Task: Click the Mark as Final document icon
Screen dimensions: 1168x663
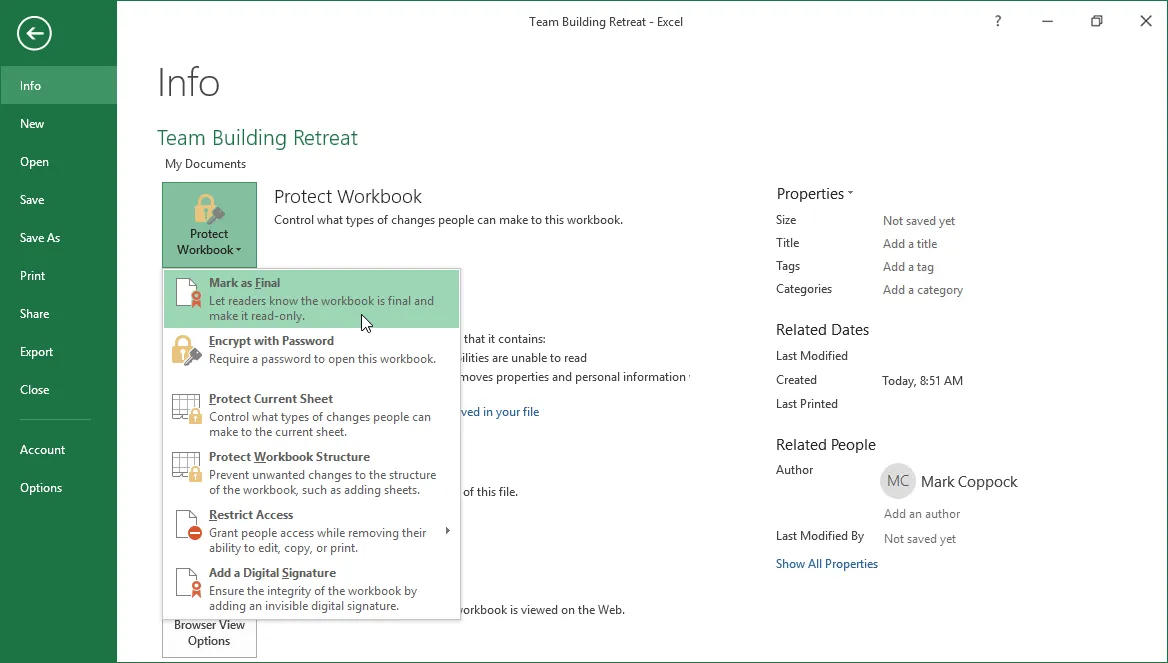Action: tap(187, 293)
